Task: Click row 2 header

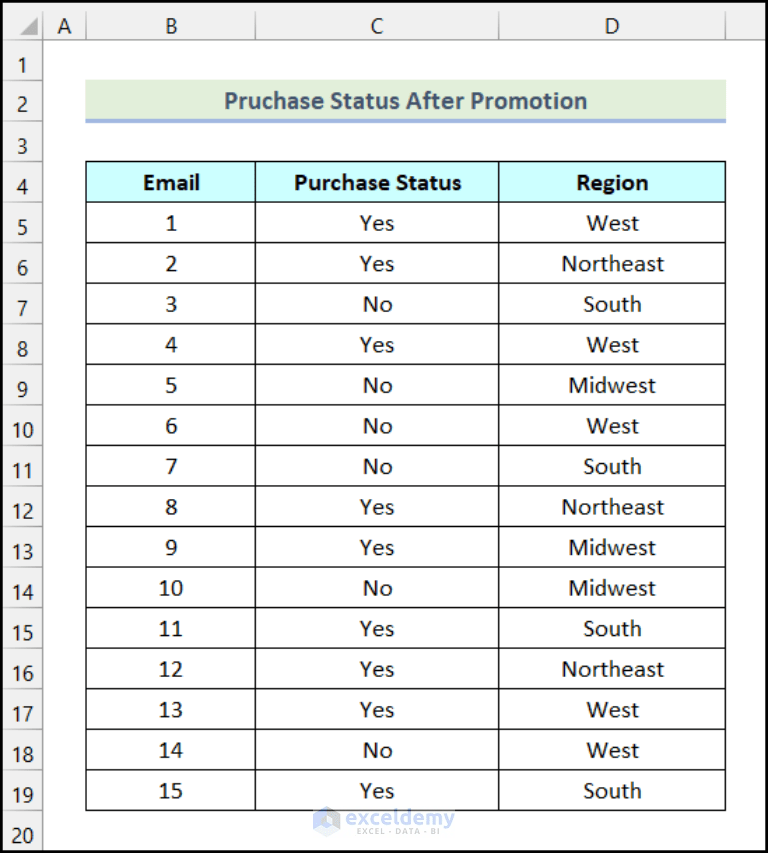Action: (x=23, y=103)
